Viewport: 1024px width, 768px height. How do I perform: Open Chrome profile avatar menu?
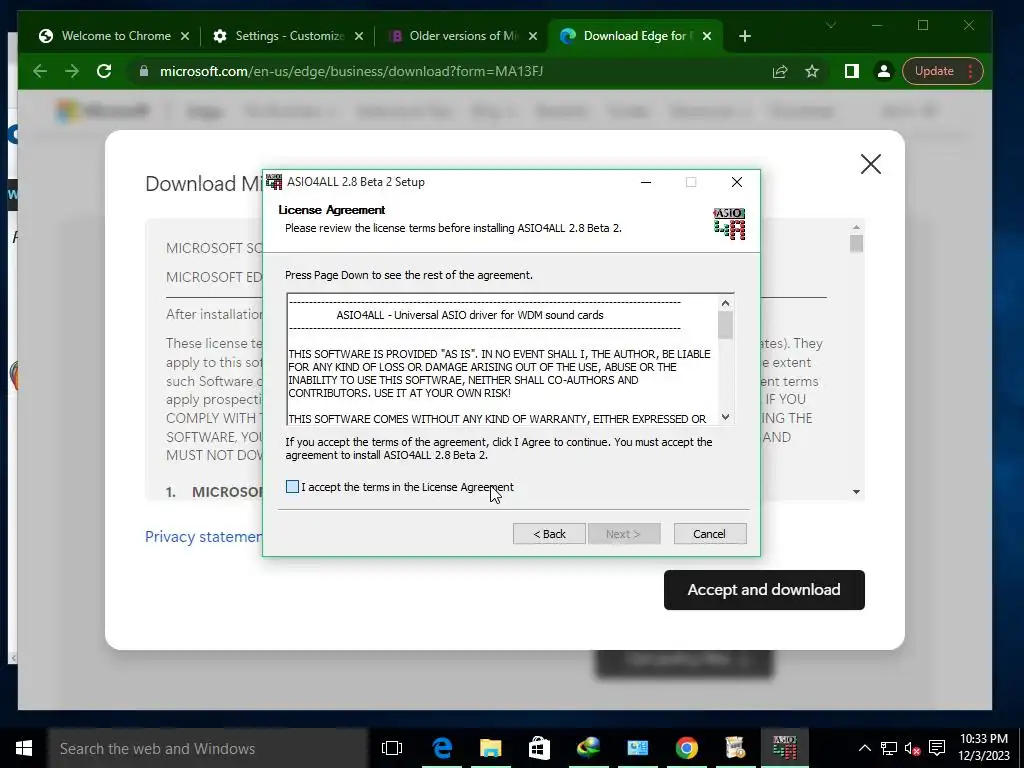[x=884, y=71]
